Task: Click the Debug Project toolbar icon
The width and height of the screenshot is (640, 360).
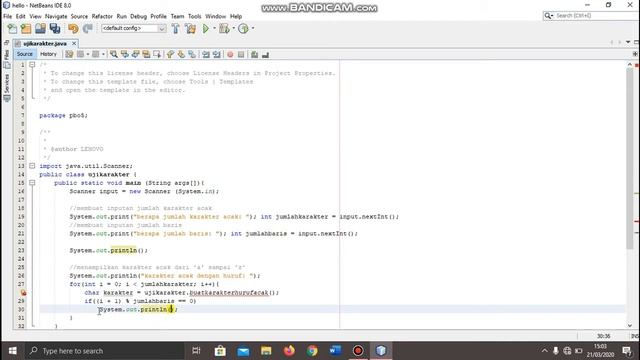Action: [224, 29]
